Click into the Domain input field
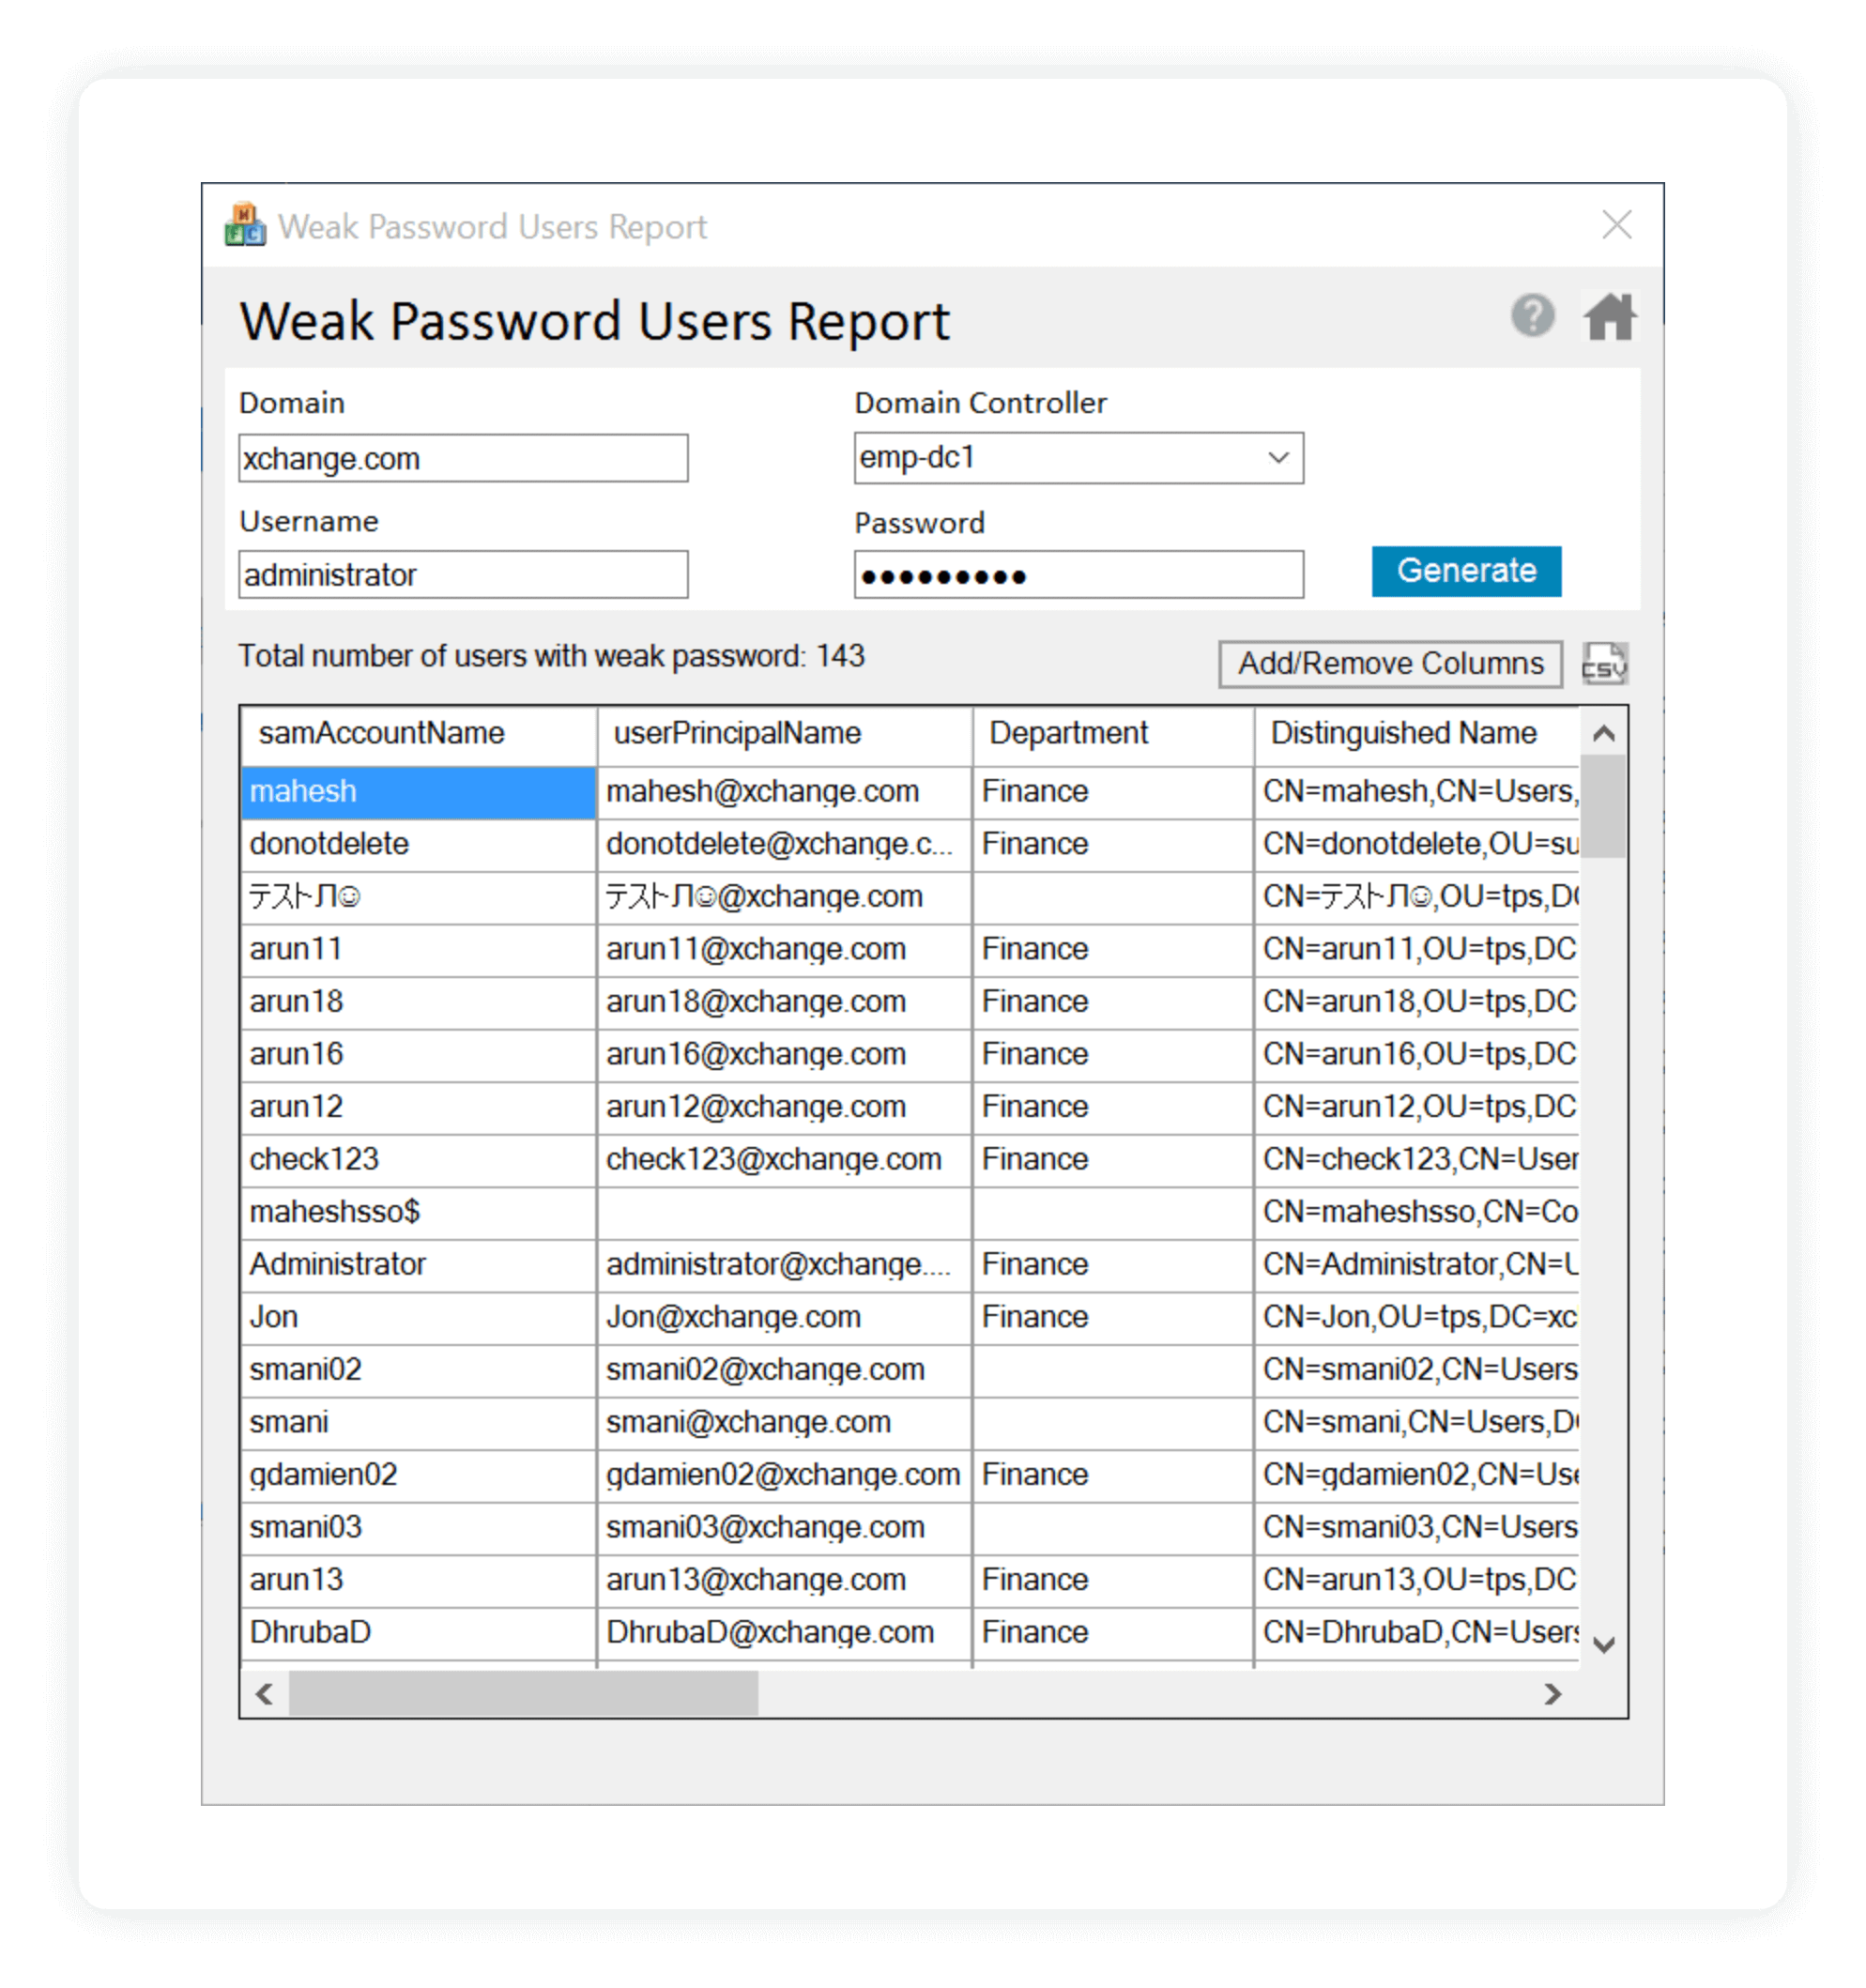 (462, 459)
